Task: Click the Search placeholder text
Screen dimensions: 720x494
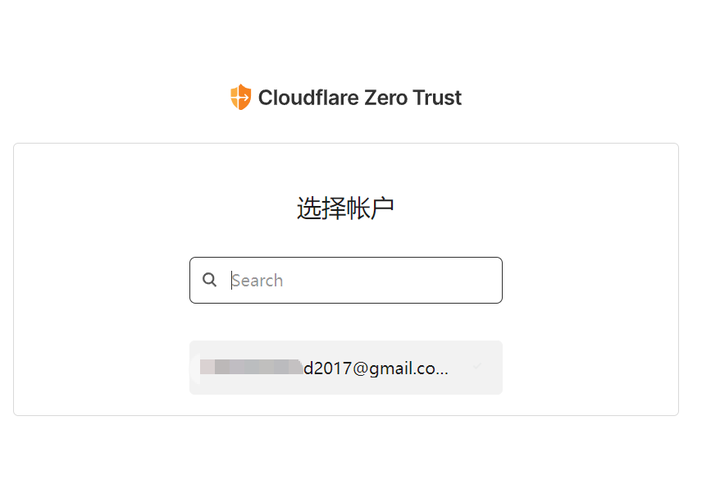Action: tap(257, 280)
